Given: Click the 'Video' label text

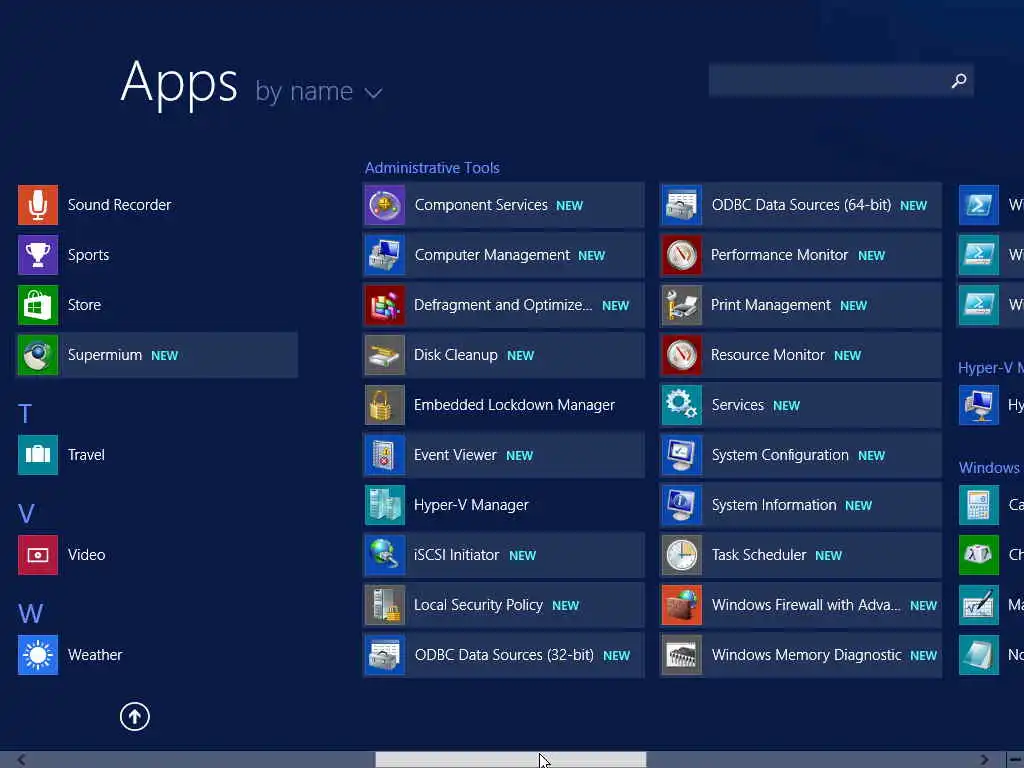Looking at the screenshot, I should 86,554.
